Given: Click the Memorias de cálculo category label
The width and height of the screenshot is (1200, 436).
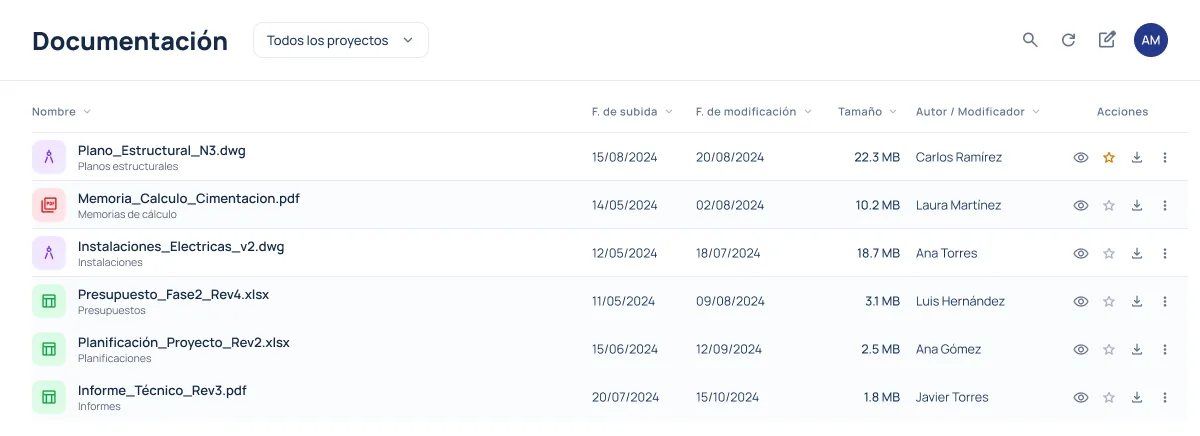Looking at the screenshot, I should point(127,215).
